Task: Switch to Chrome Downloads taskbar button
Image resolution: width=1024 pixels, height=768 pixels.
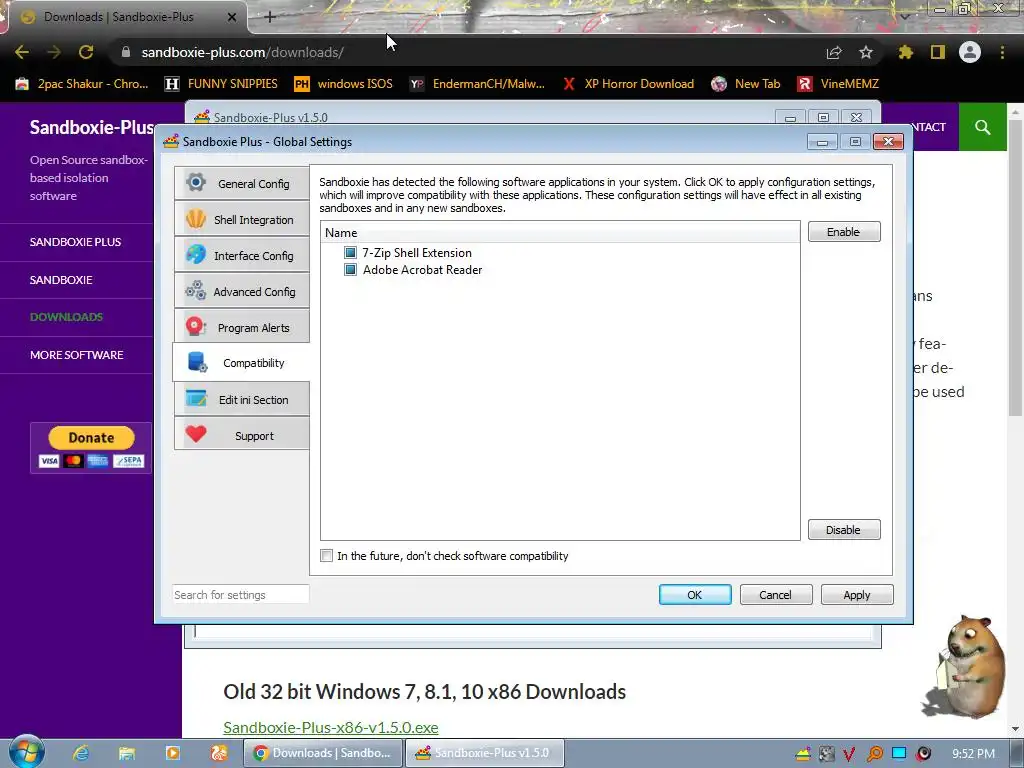Action: (x=323, y=753)
